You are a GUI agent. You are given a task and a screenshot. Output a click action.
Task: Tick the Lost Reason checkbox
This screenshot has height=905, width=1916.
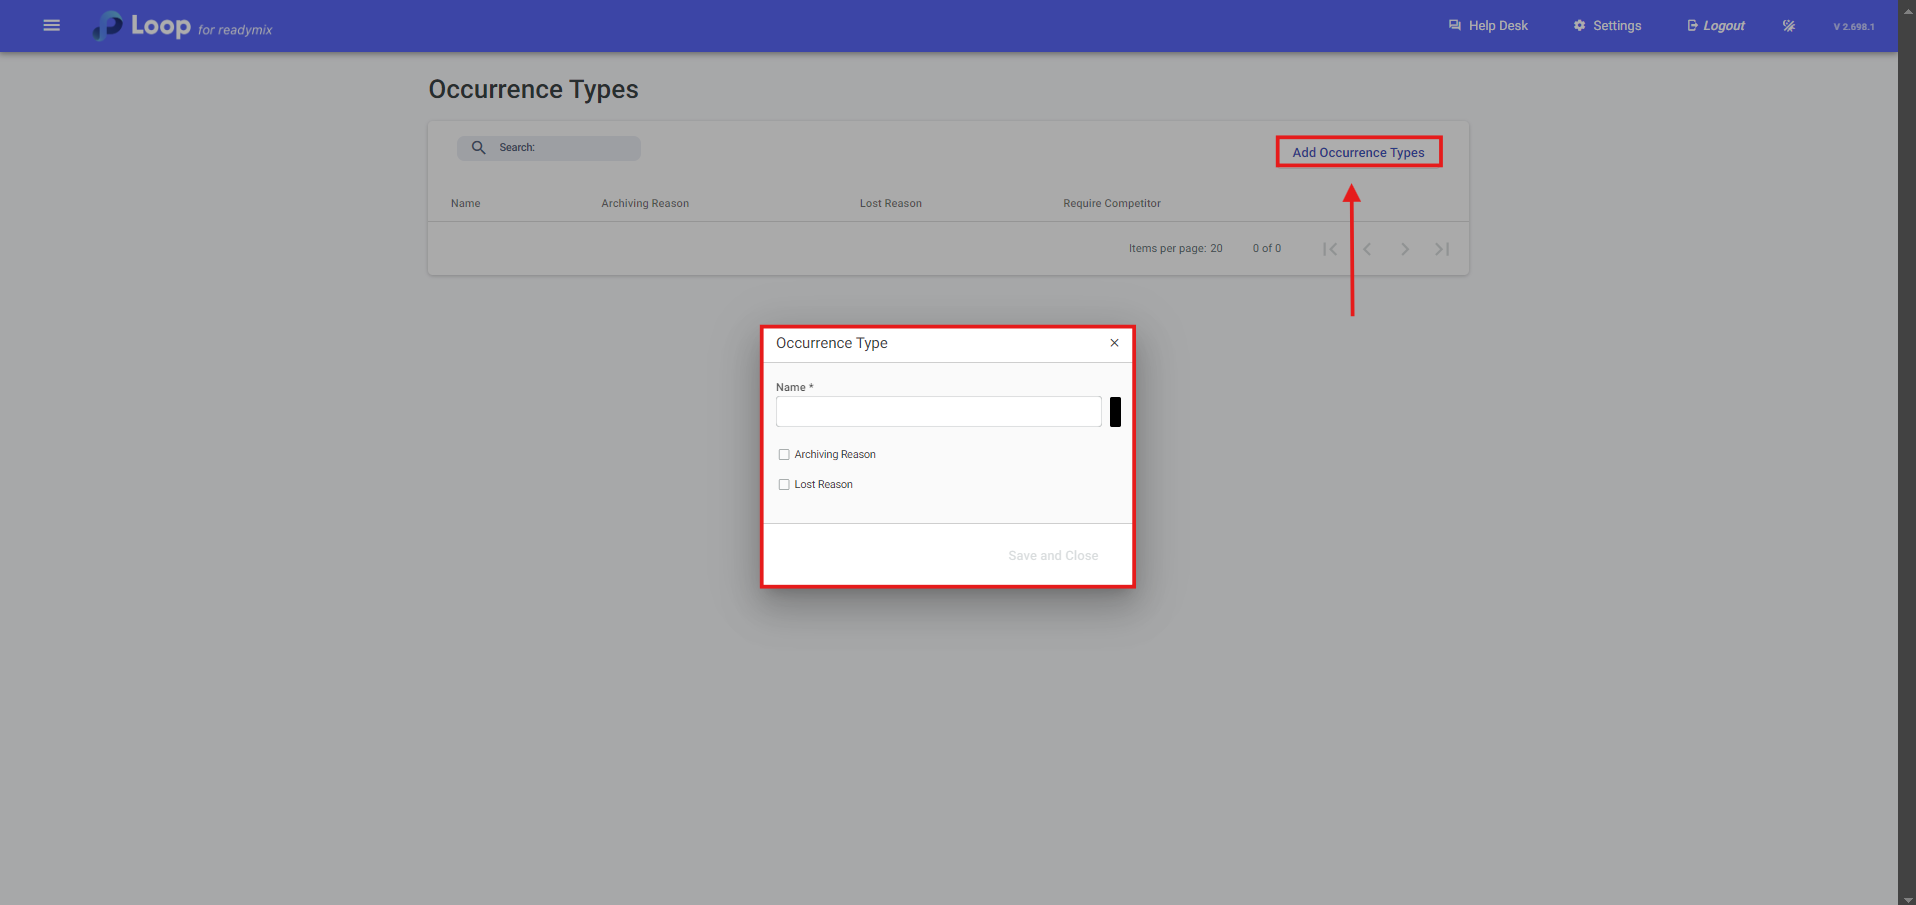(784, 485)
